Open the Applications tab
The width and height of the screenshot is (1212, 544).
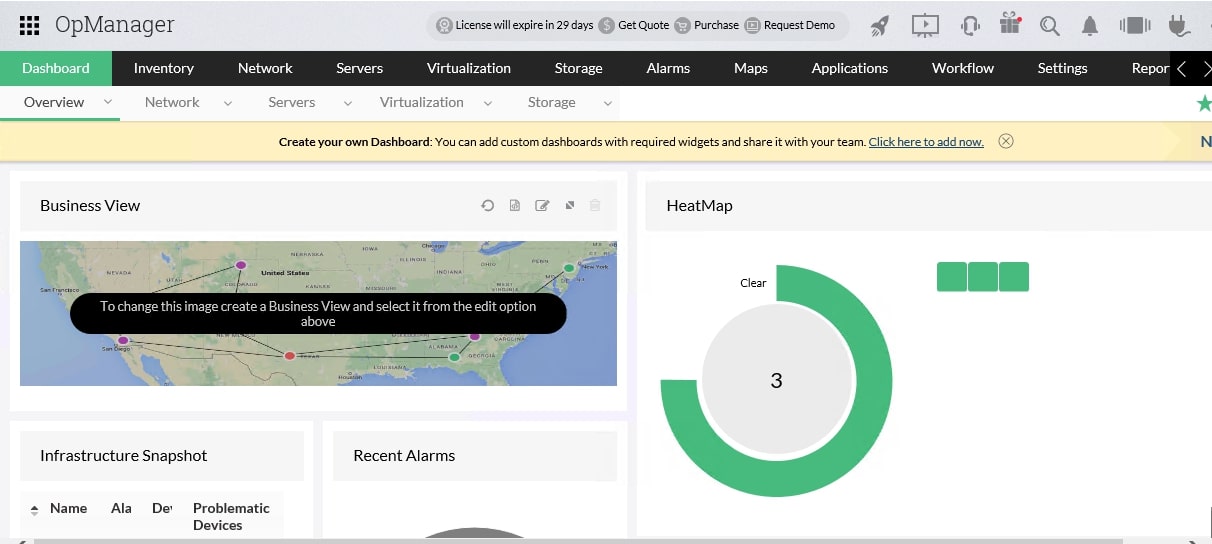point(850,68)
